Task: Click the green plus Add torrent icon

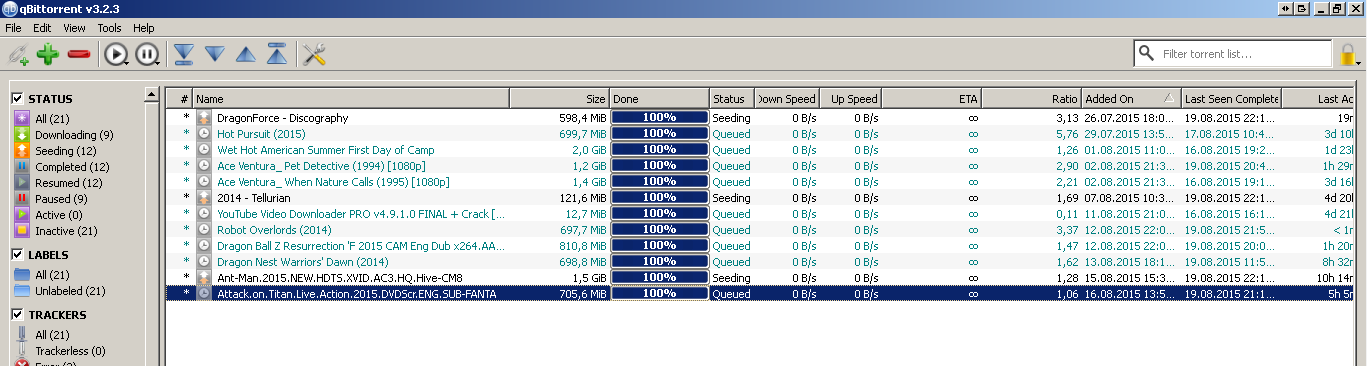Action: (x=47, y=55)
